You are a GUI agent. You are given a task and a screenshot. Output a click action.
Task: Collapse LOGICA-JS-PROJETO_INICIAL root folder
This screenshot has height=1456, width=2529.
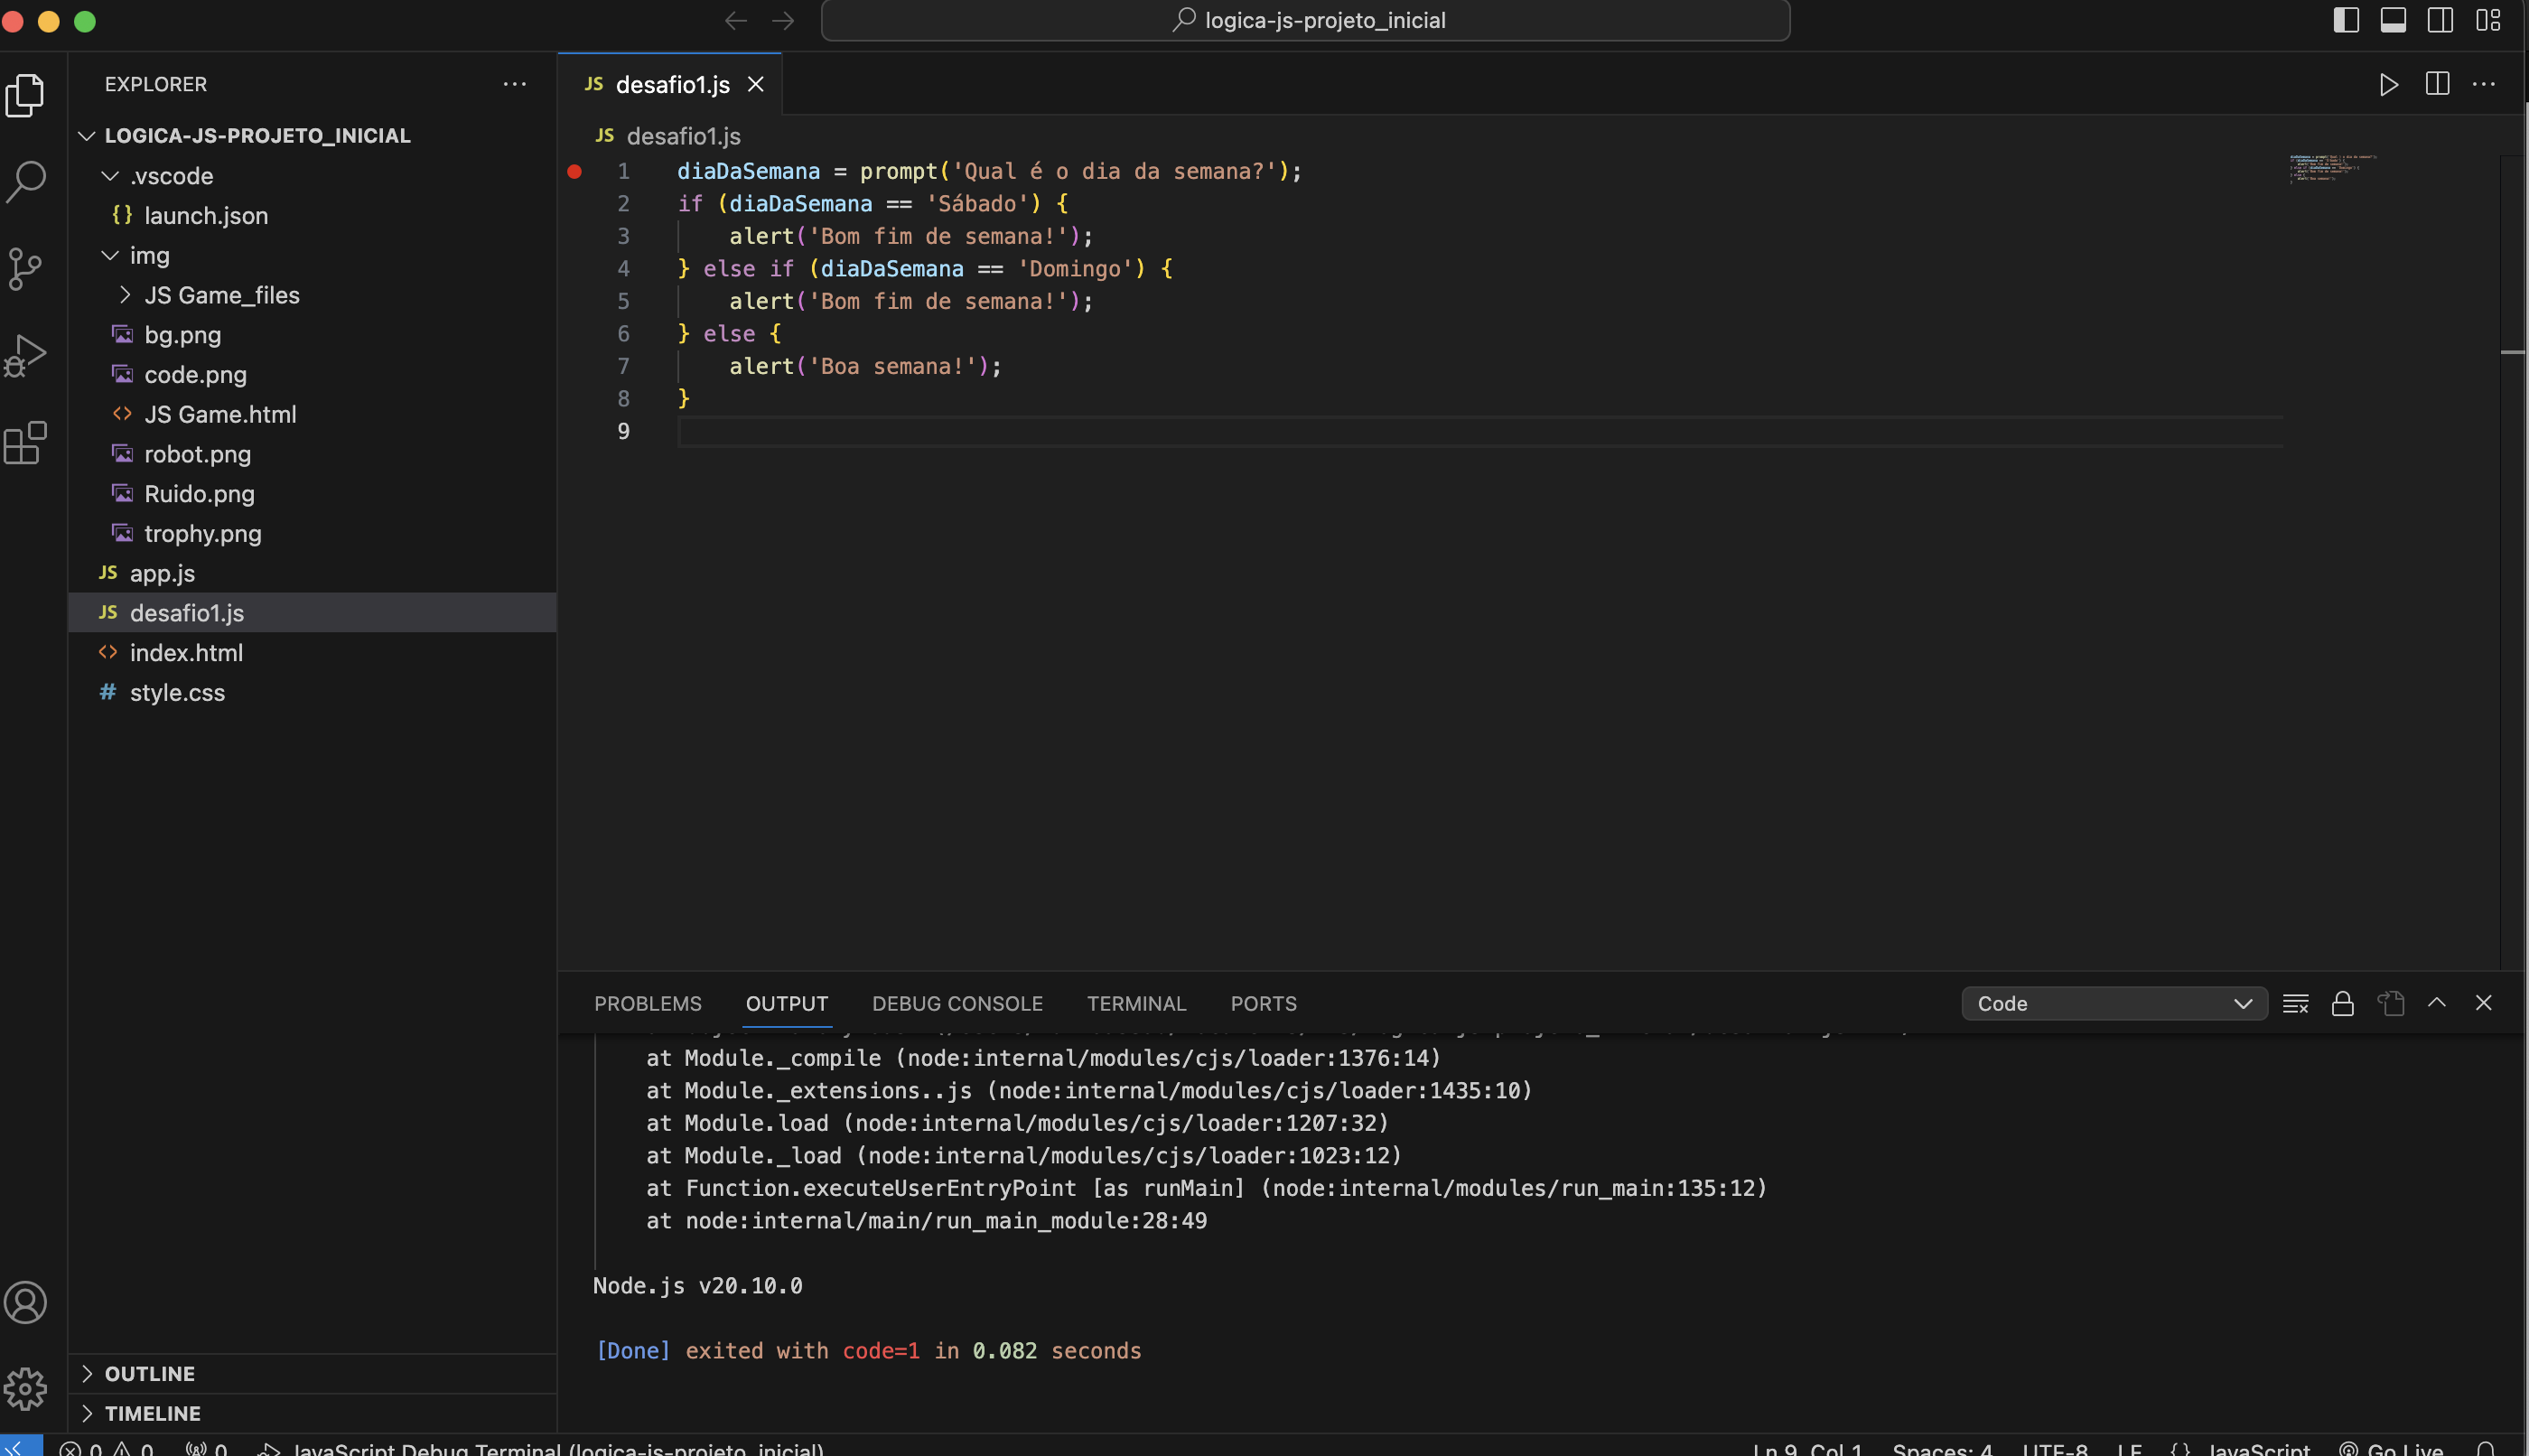pyautogui.click(x=313, y=136)
